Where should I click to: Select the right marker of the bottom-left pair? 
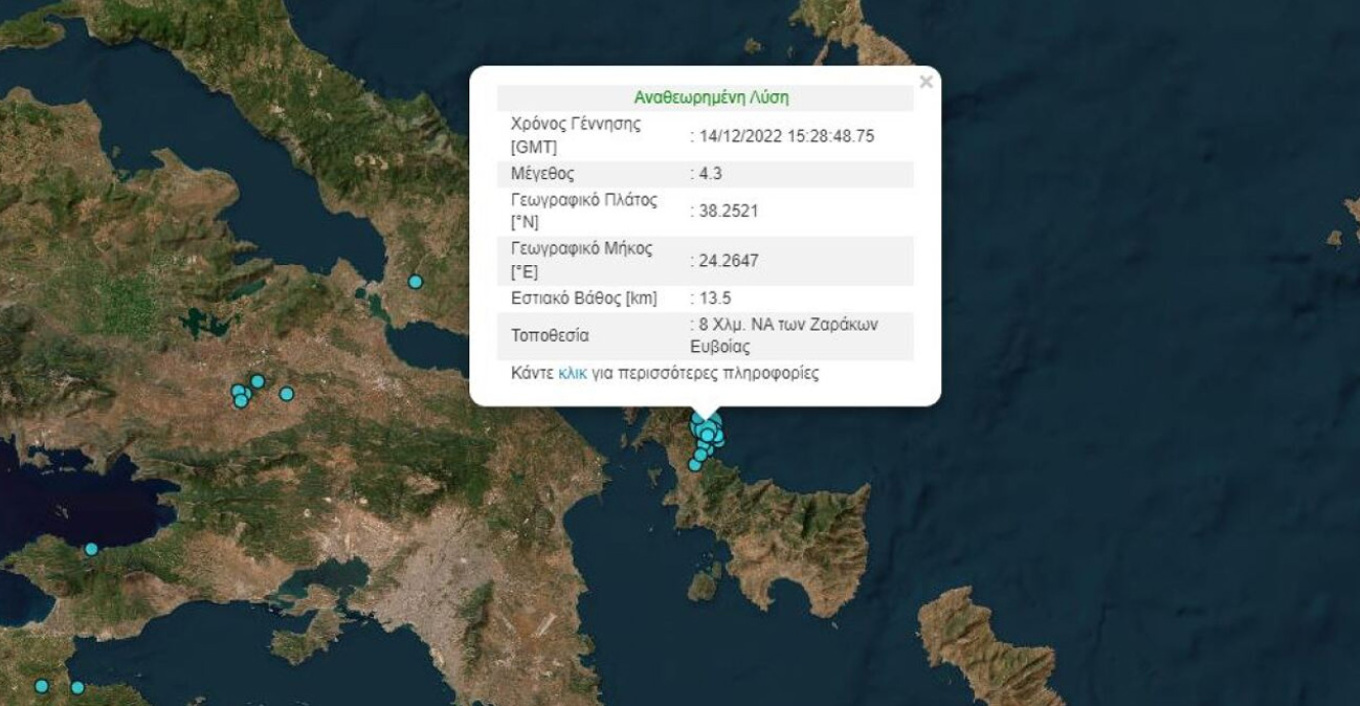pyautogui.click(x=77, y=688)
